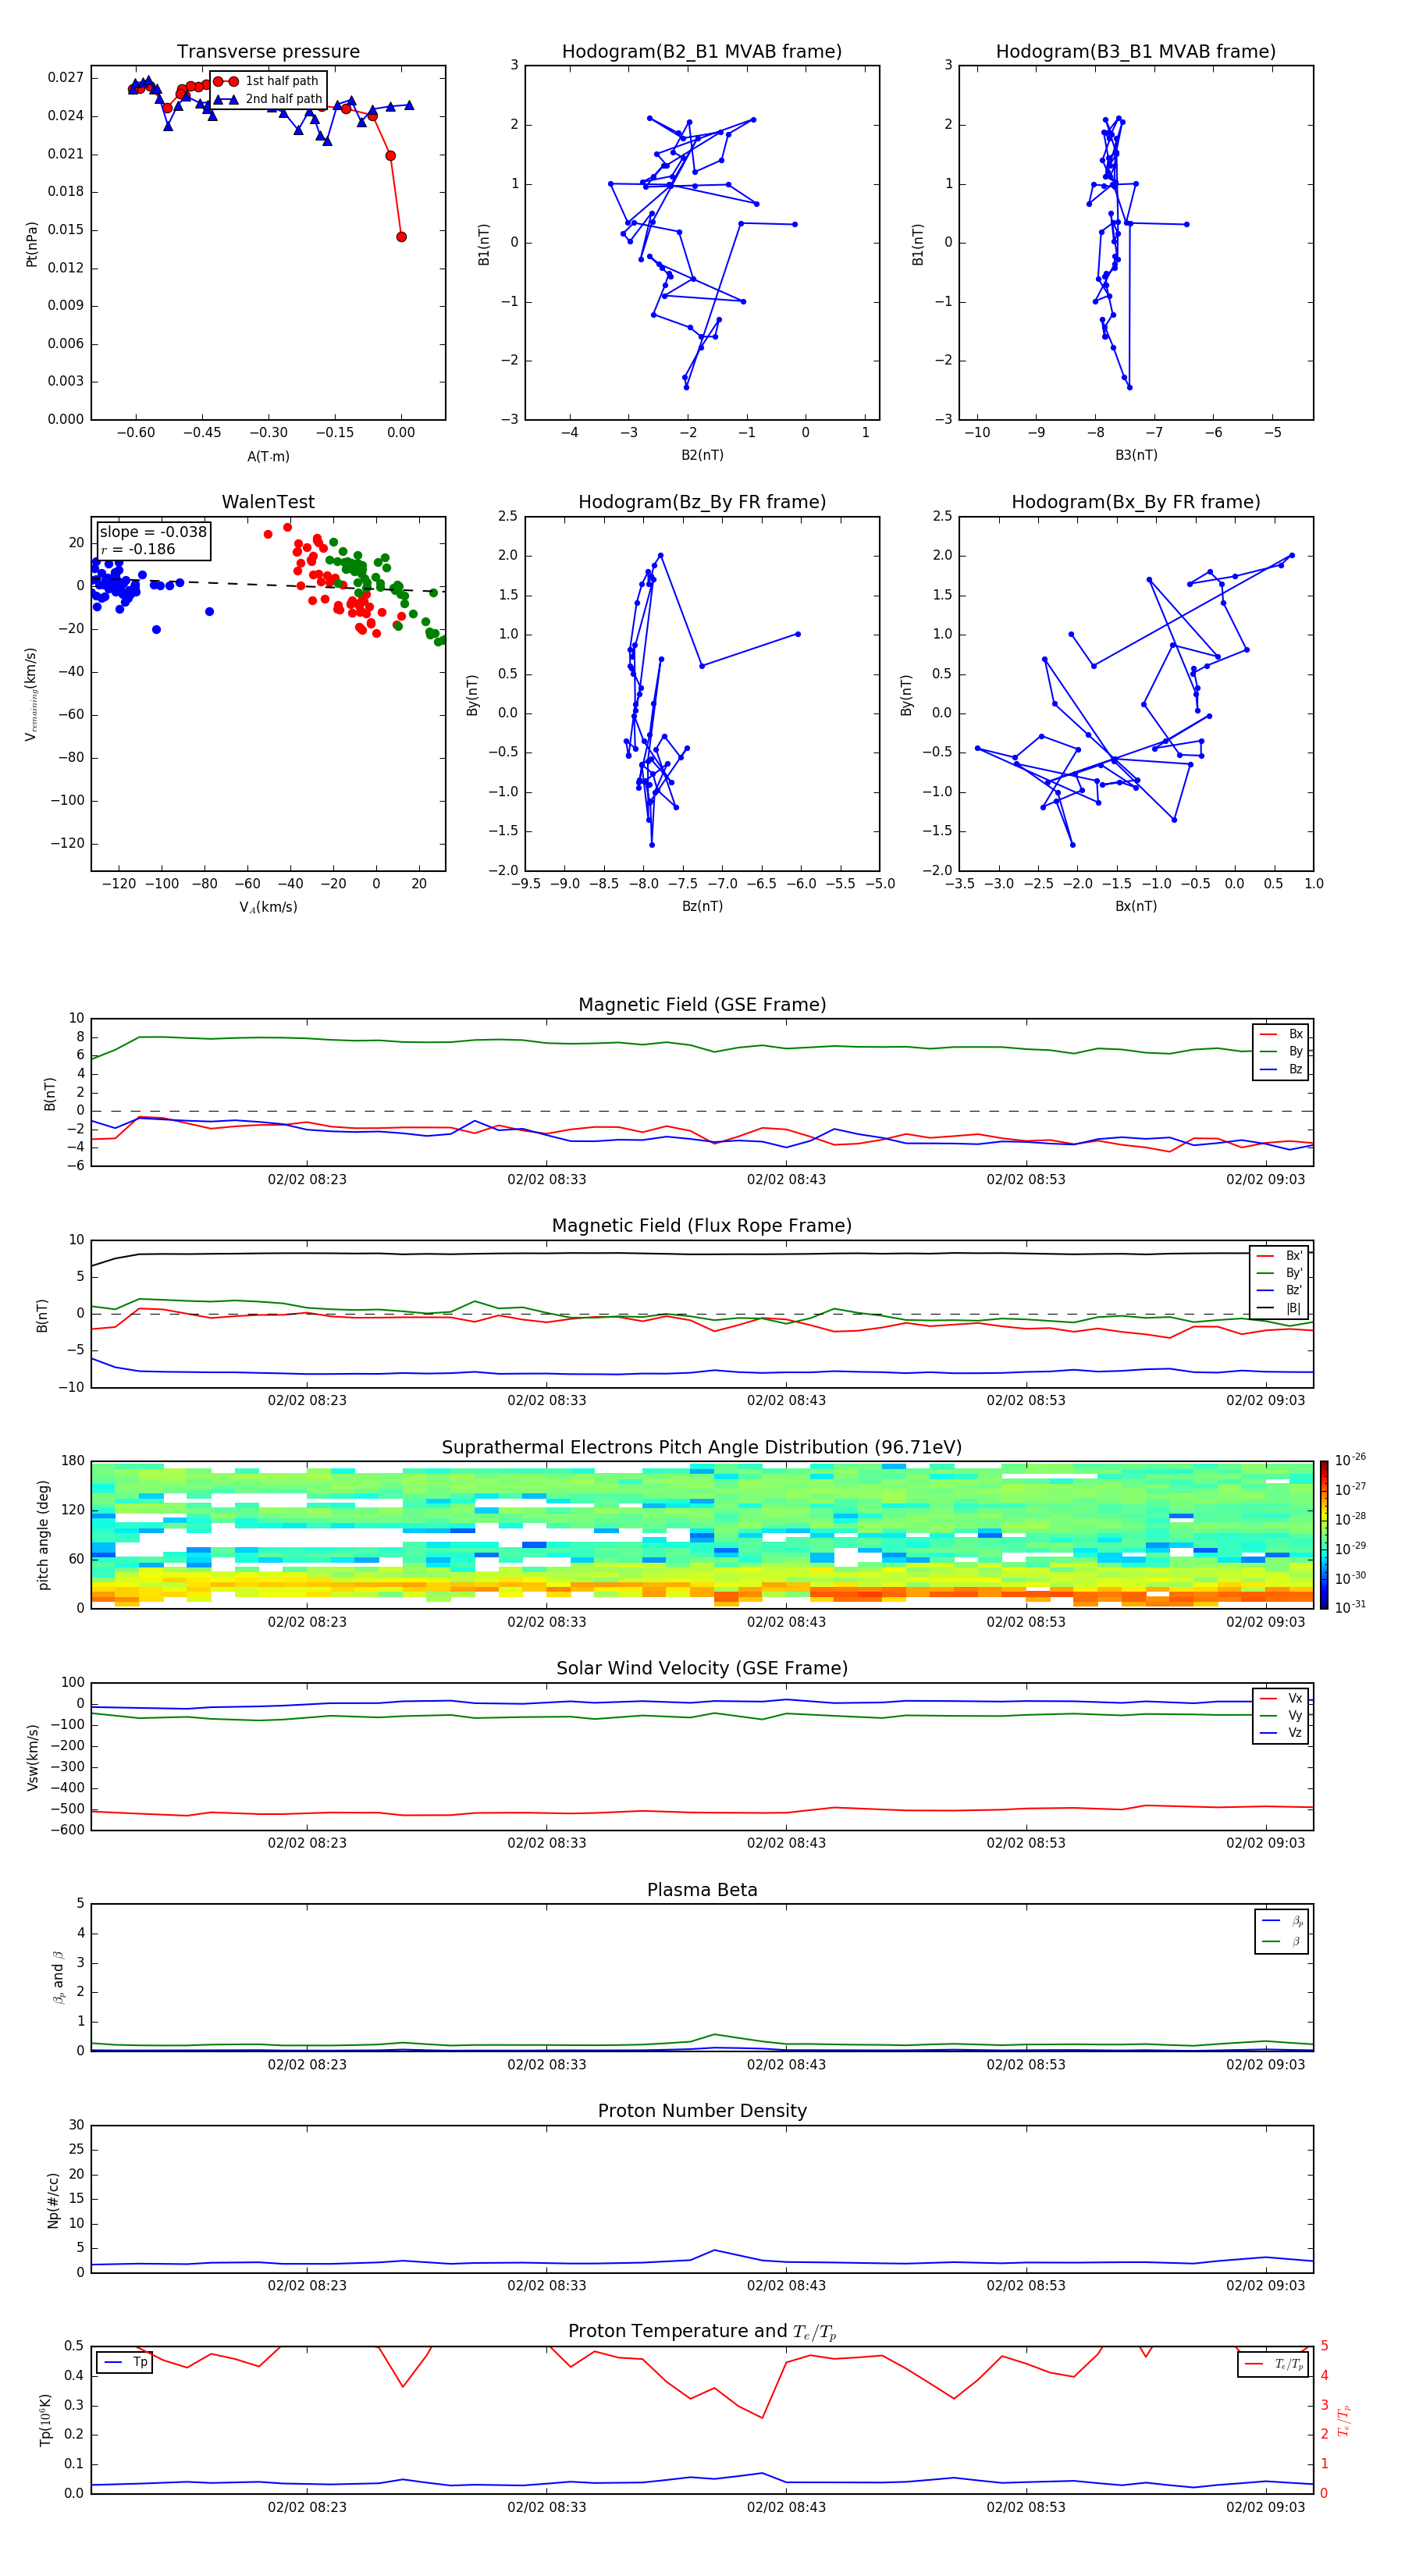Click the "pitch angle (deg)" axis label
This screenshot has width=1405, height=2576.
pyautogui.click(x=43, y=1534)
